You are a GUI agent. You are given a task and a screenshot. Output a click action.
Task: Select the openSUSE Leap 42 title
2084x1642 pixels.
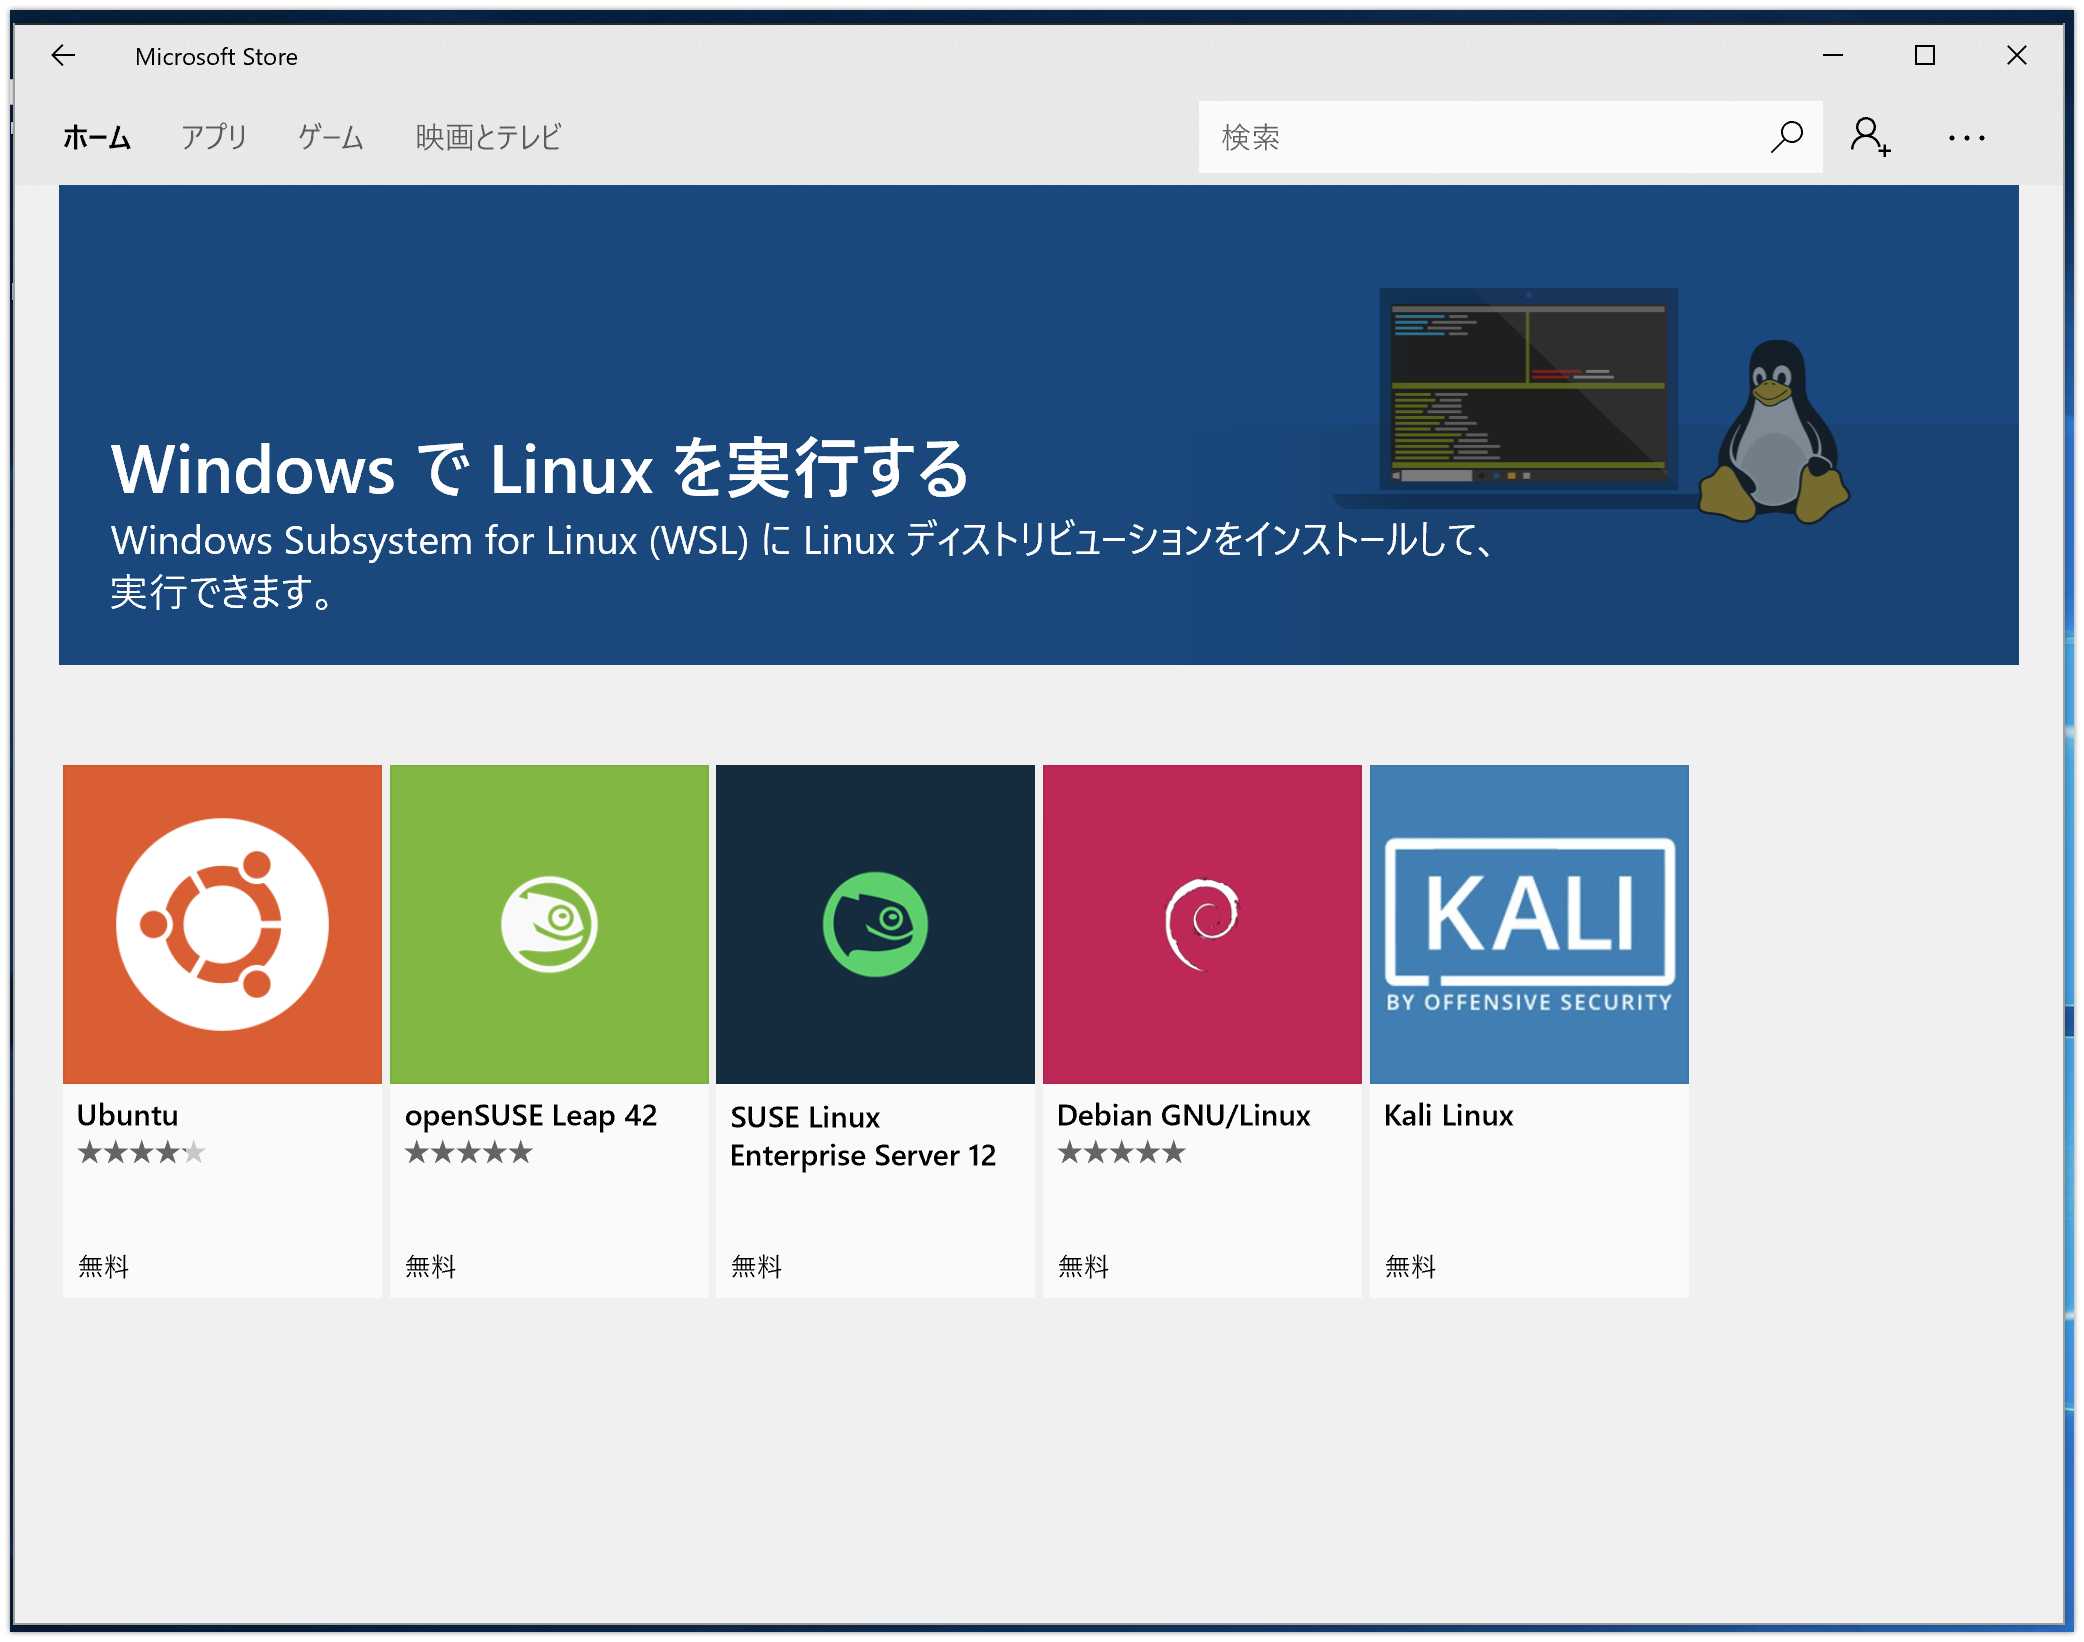[x=531, y=1116]
